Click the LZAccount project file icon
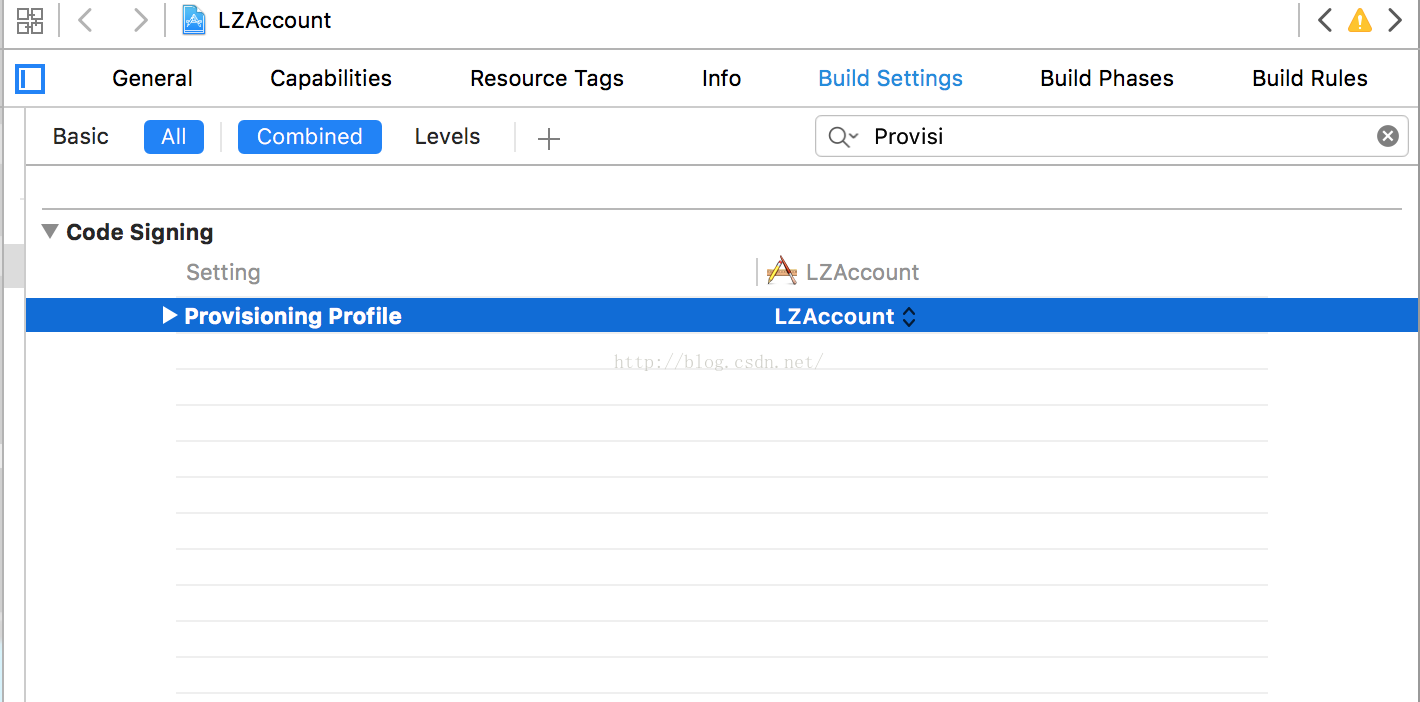 194,20
